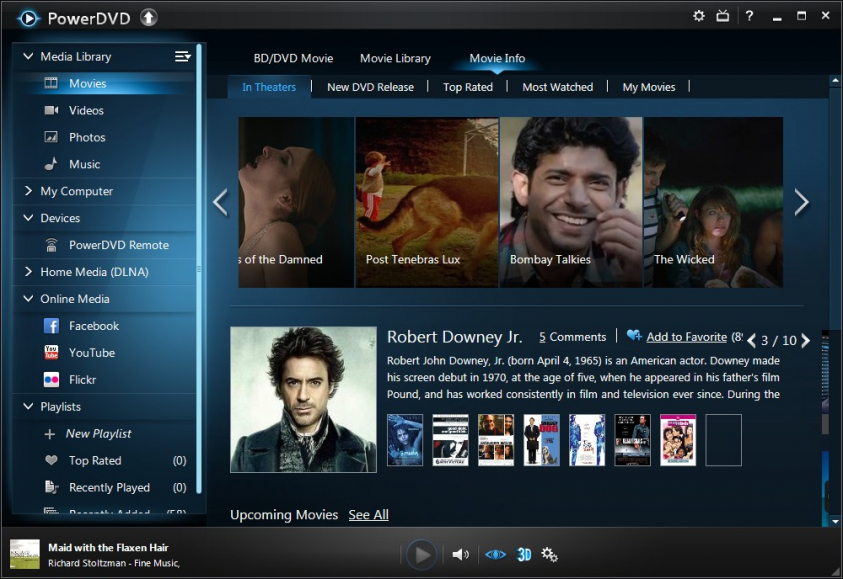Open Flickr in Online Media
The image size is (843, 579).
pos(82,380)
